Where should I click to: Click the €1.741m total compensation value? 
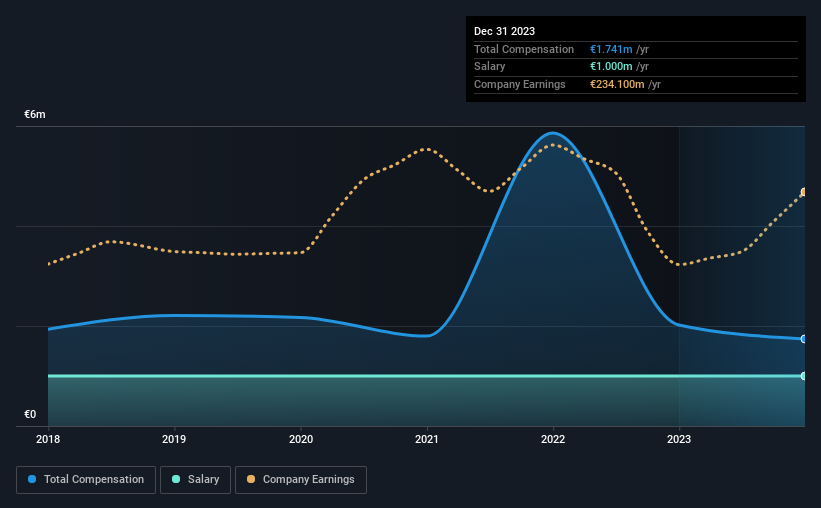[611, 49]
